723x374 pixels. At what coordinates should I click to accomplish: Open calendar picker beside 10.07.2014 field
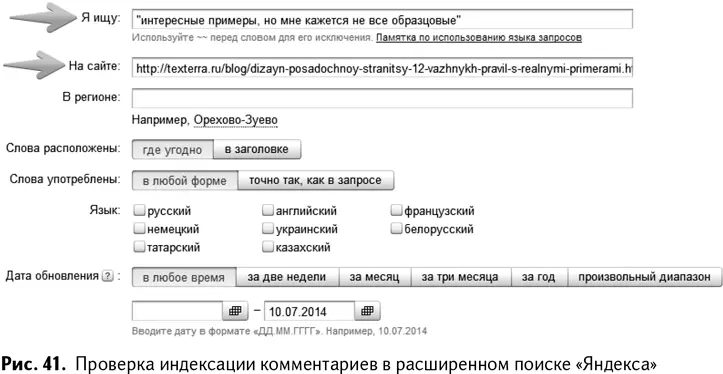click(367, 311)
